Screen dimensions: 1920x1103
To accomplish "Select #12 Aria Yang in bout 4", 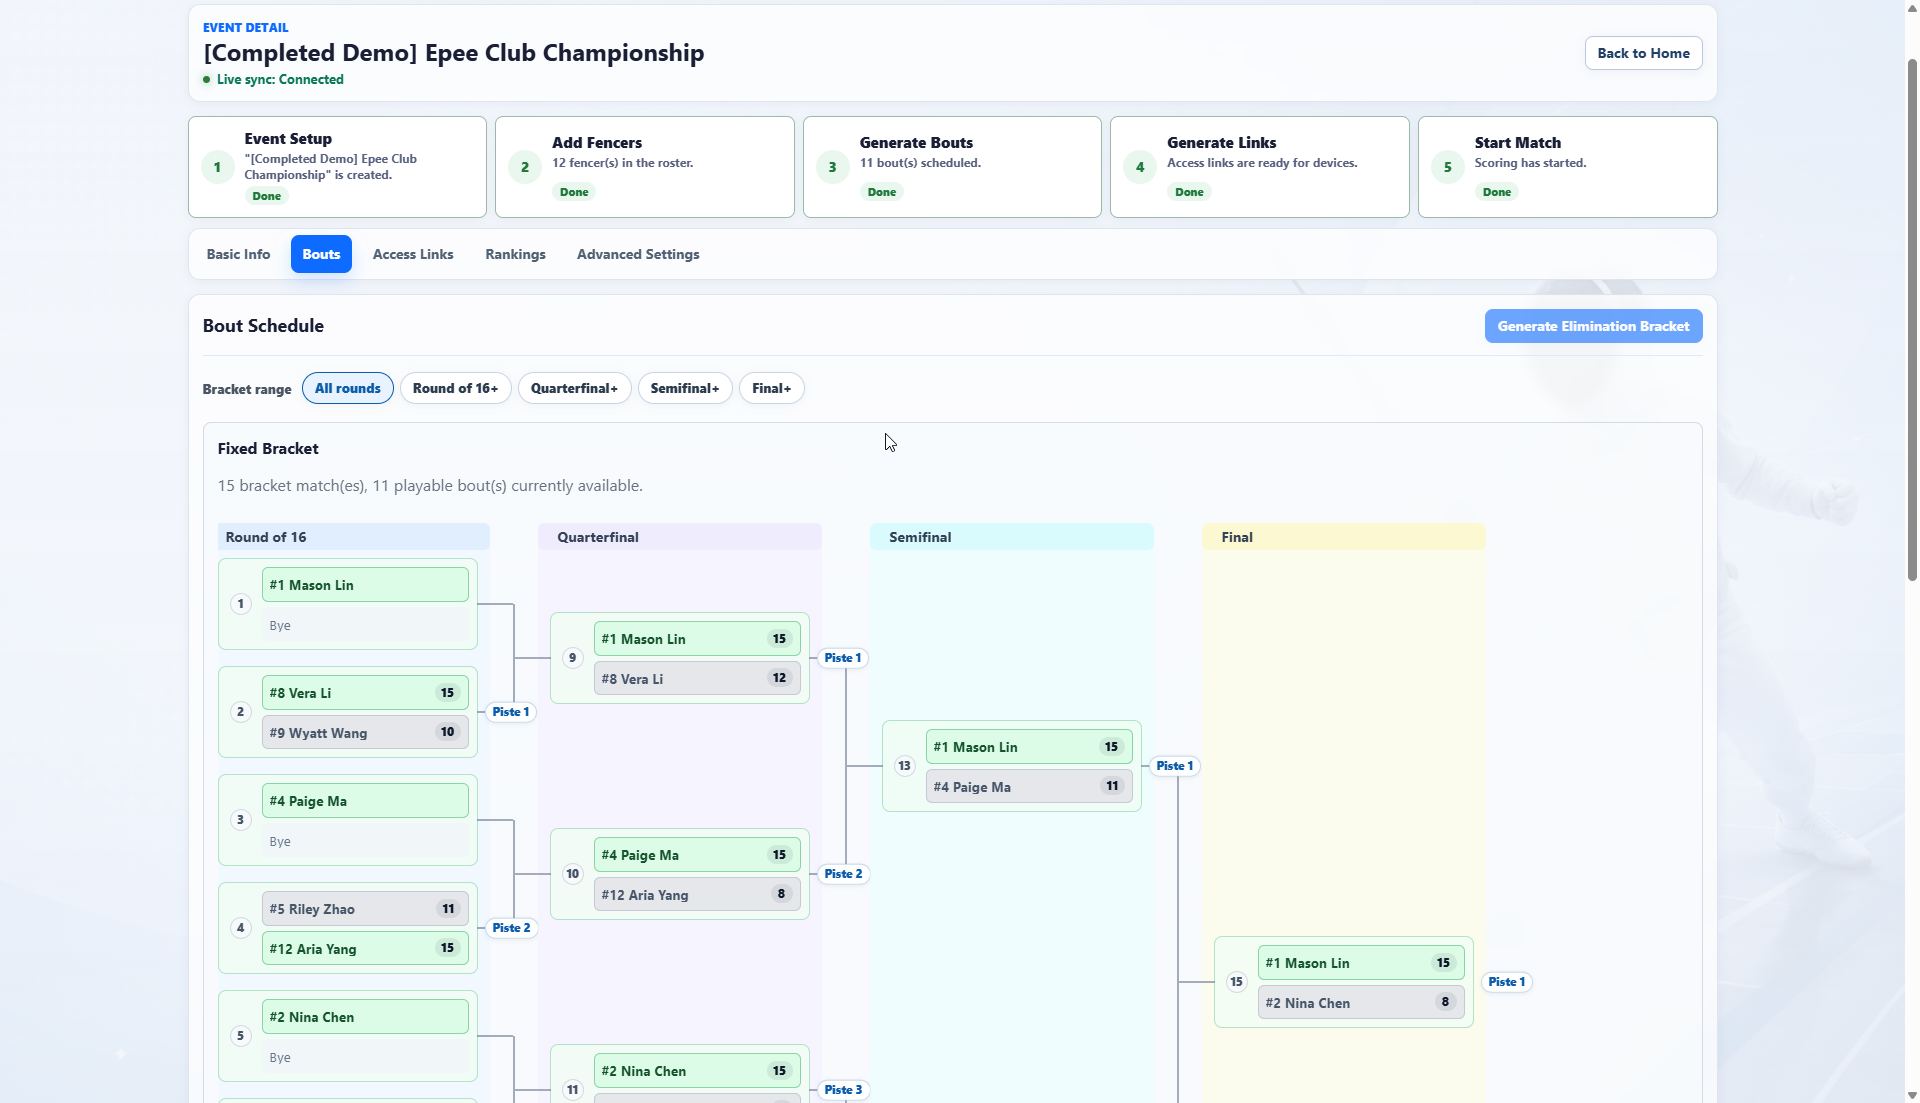I will (365, 949).
